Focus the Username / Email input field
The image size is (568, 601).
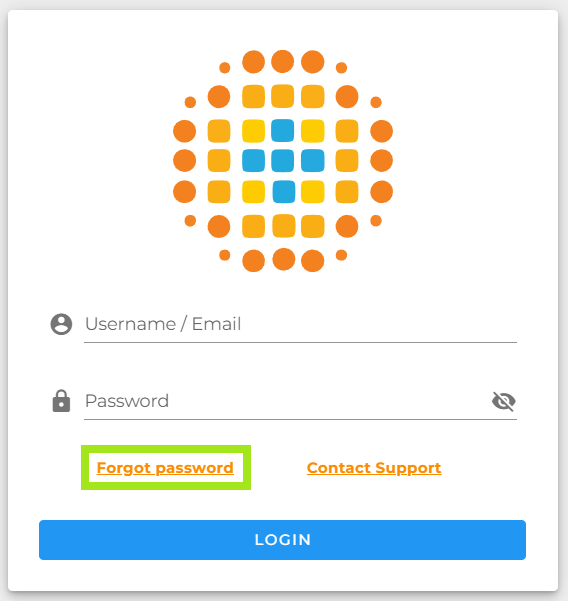300,324
